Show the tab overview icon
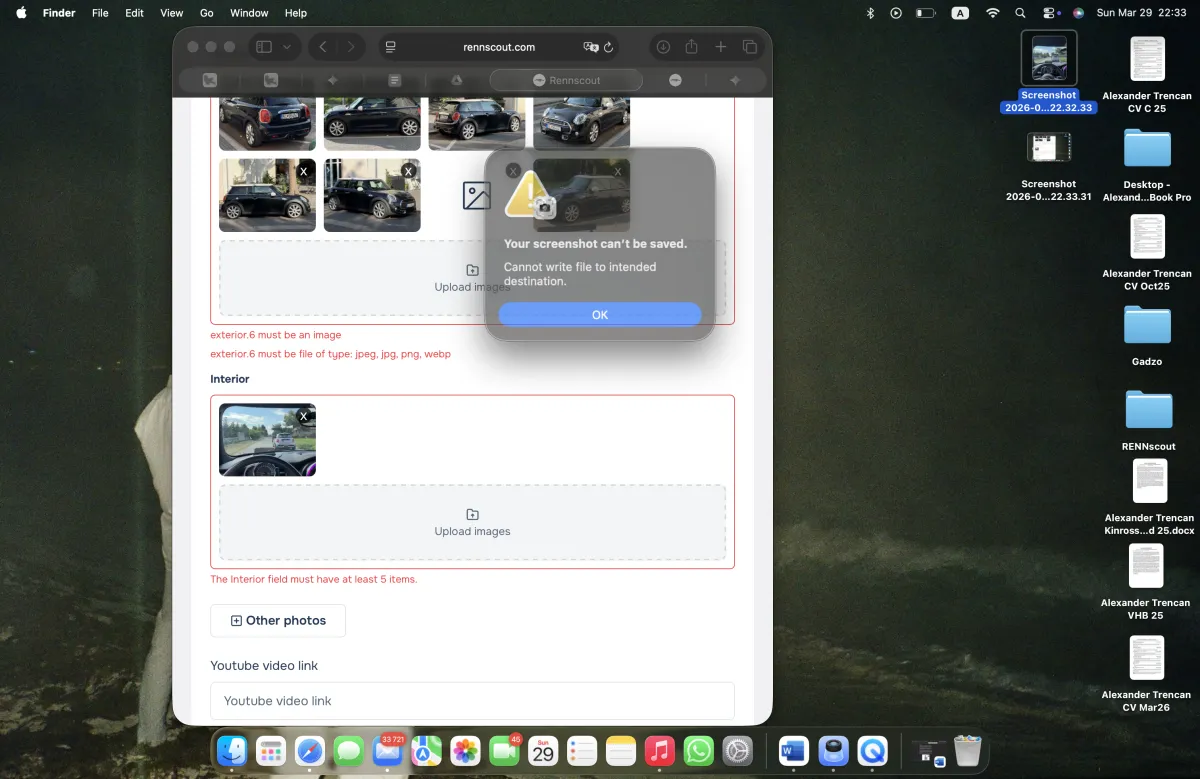Viewport: 1200px width, 779px height. [750, 47]
